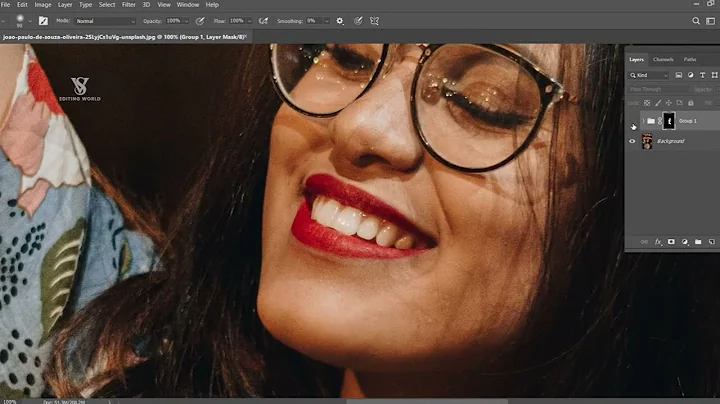The image size is (720, 404).
Task: Filter layers by adjustment layers icon
Action: 691,75
